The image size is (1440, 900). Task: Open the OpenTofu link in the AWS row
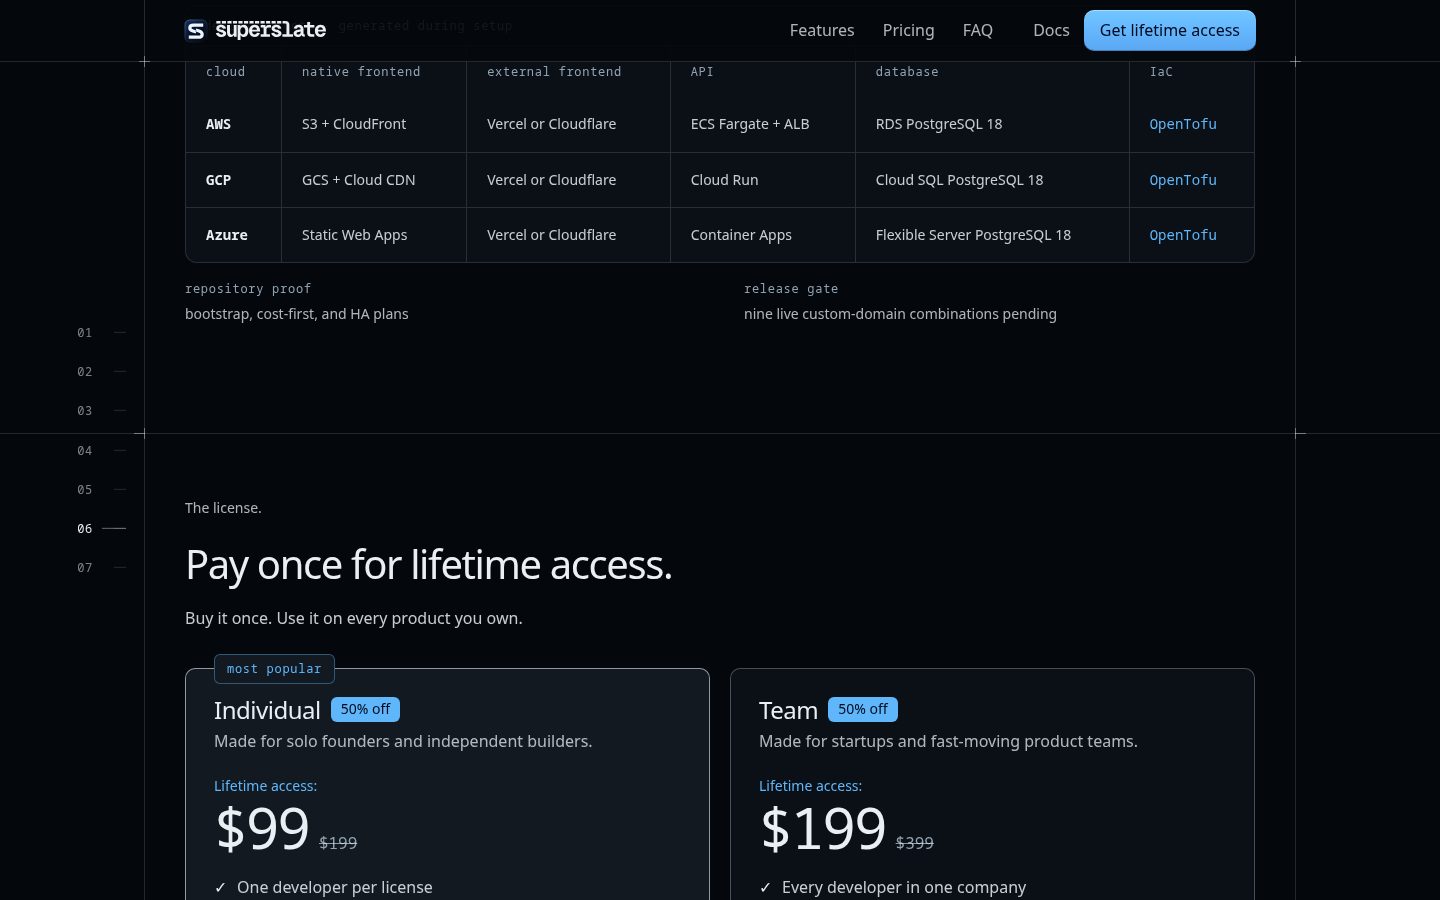[1183, 124]
